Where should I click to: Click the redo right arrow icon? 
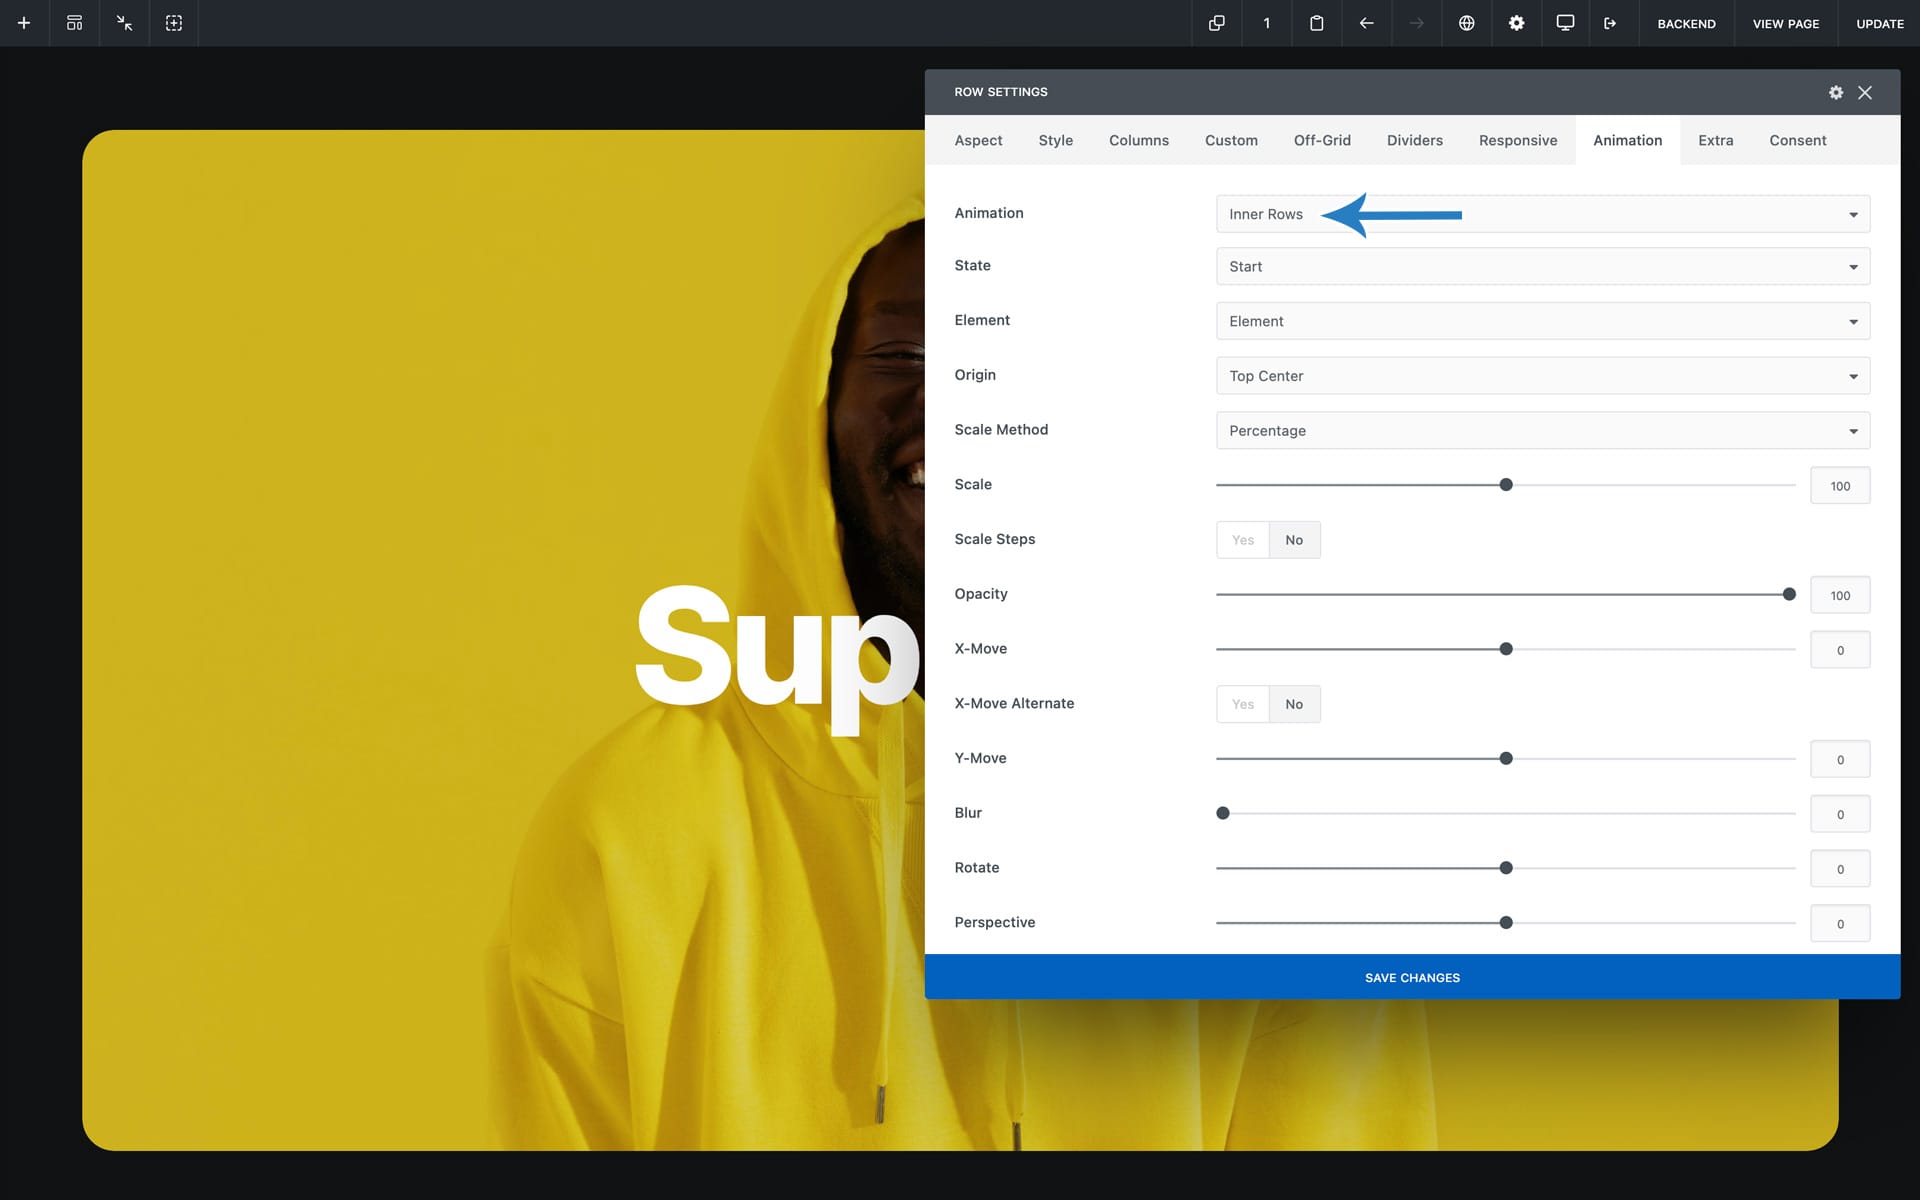point(1417,23)
